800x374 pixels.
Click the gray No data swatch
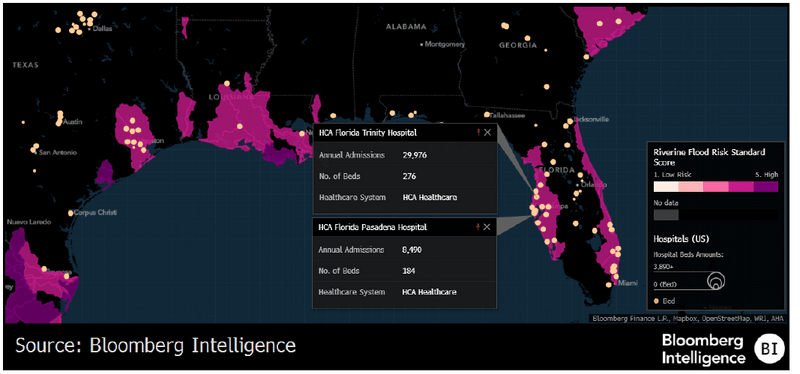tap(666, 215)
